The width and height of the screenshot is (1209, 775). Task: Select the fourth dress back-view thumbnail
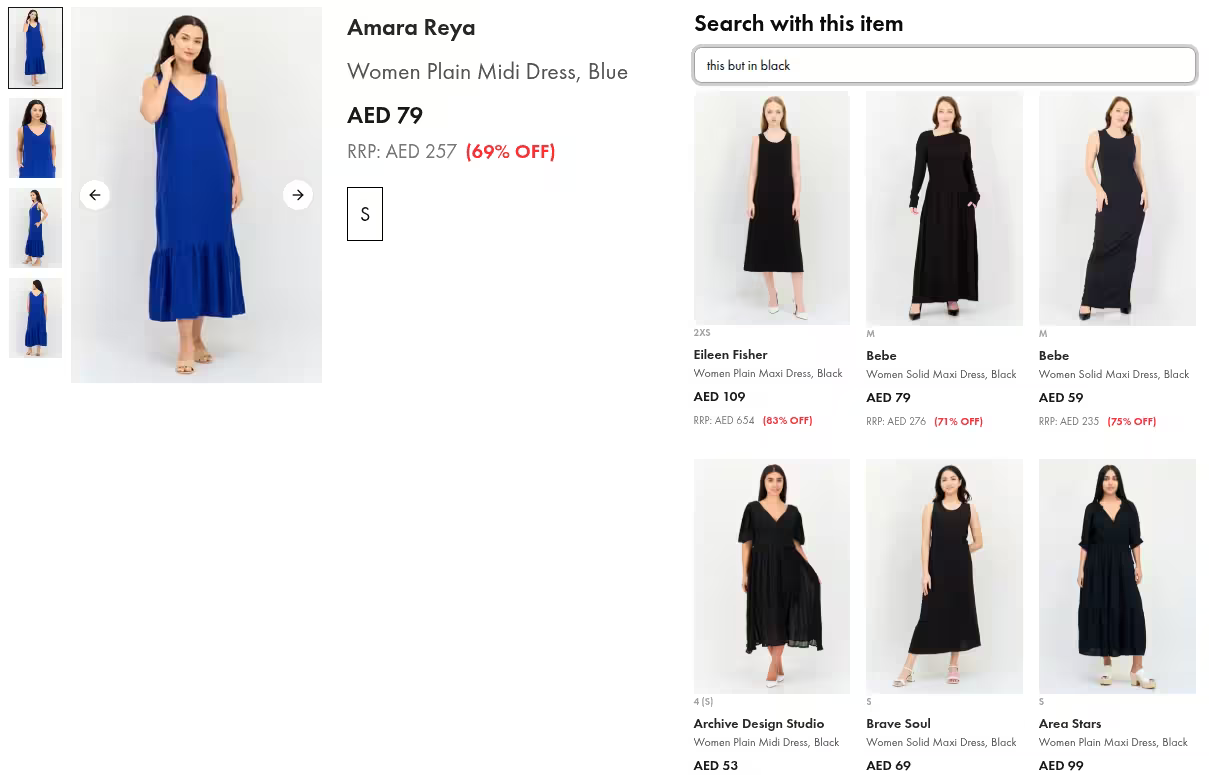coord(35,318)
